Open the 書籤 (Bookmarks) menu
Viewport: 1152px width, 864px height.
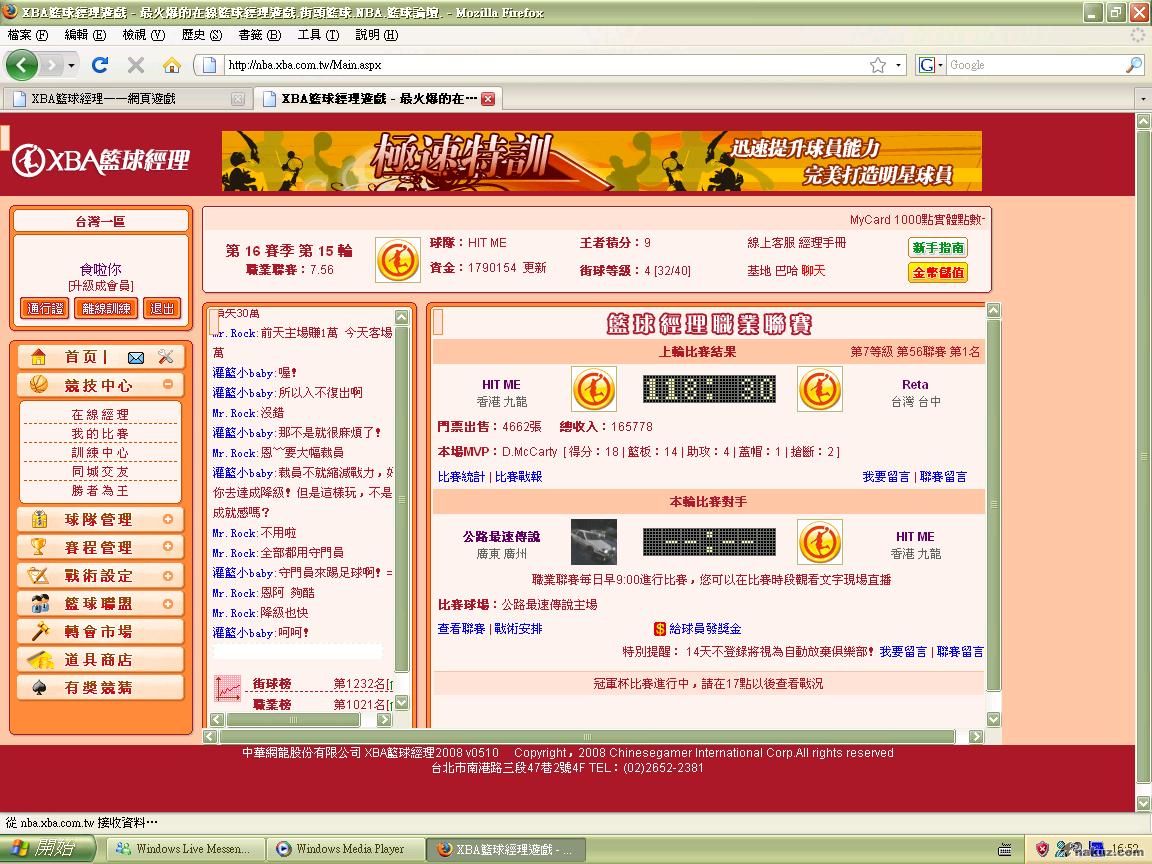pos(256,35)
